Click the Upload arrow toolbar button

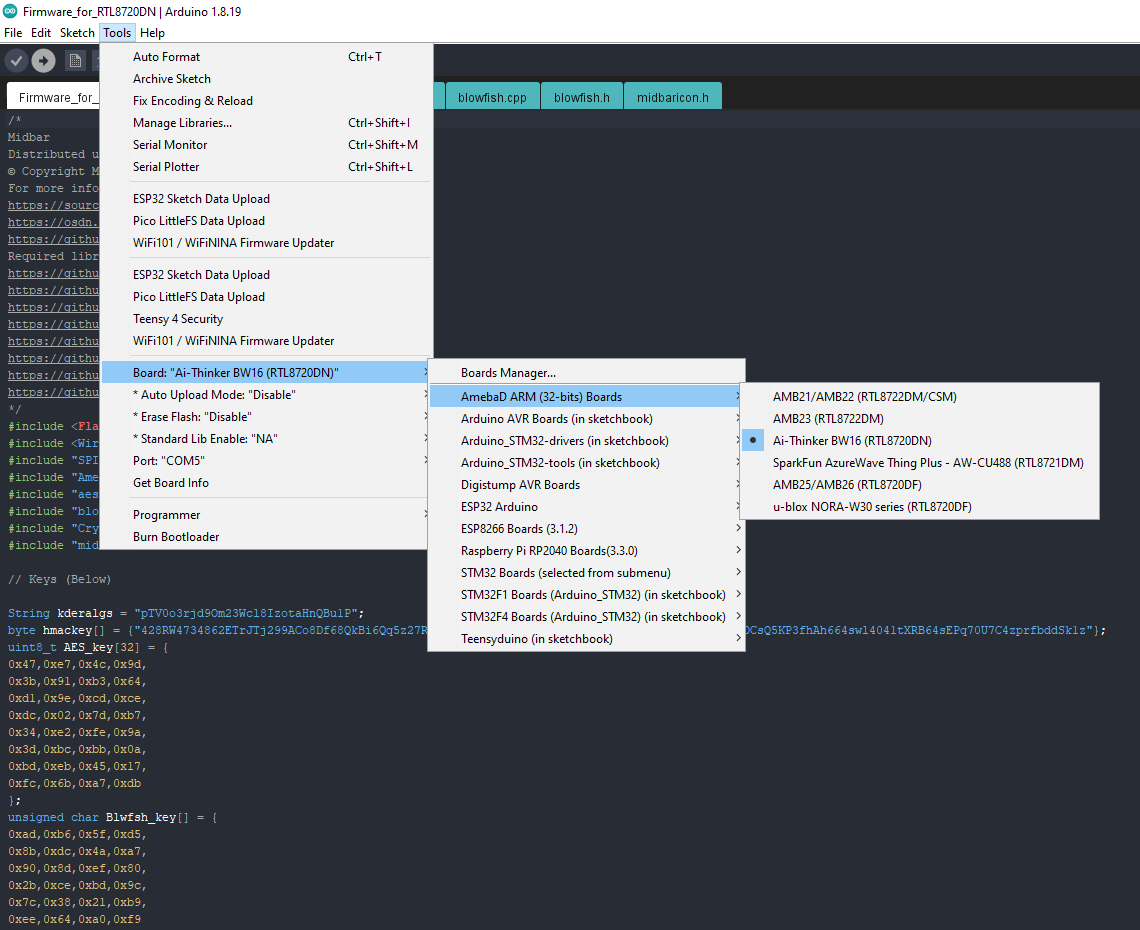click(43, 61)
